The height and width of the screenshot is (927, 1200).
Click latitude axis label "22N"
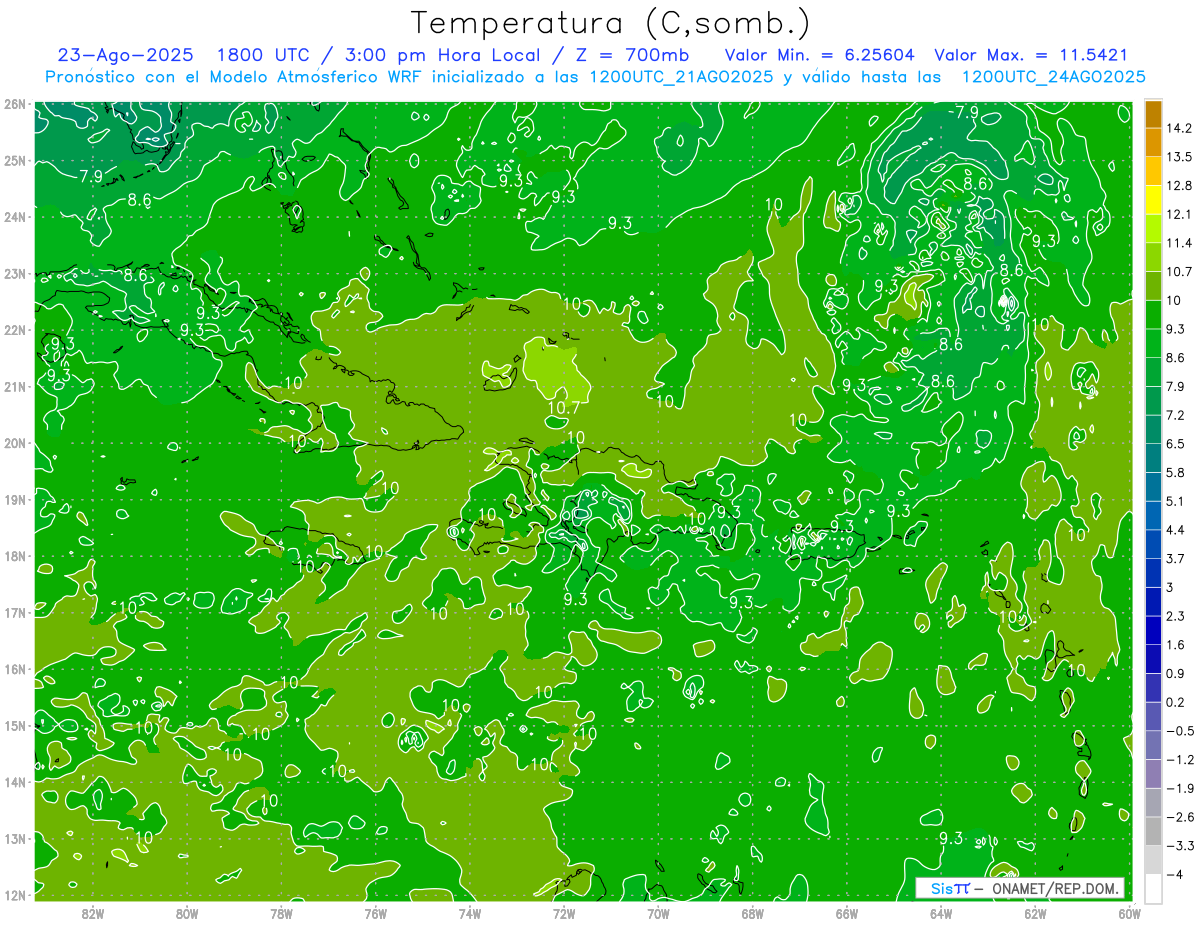point(14,330)
